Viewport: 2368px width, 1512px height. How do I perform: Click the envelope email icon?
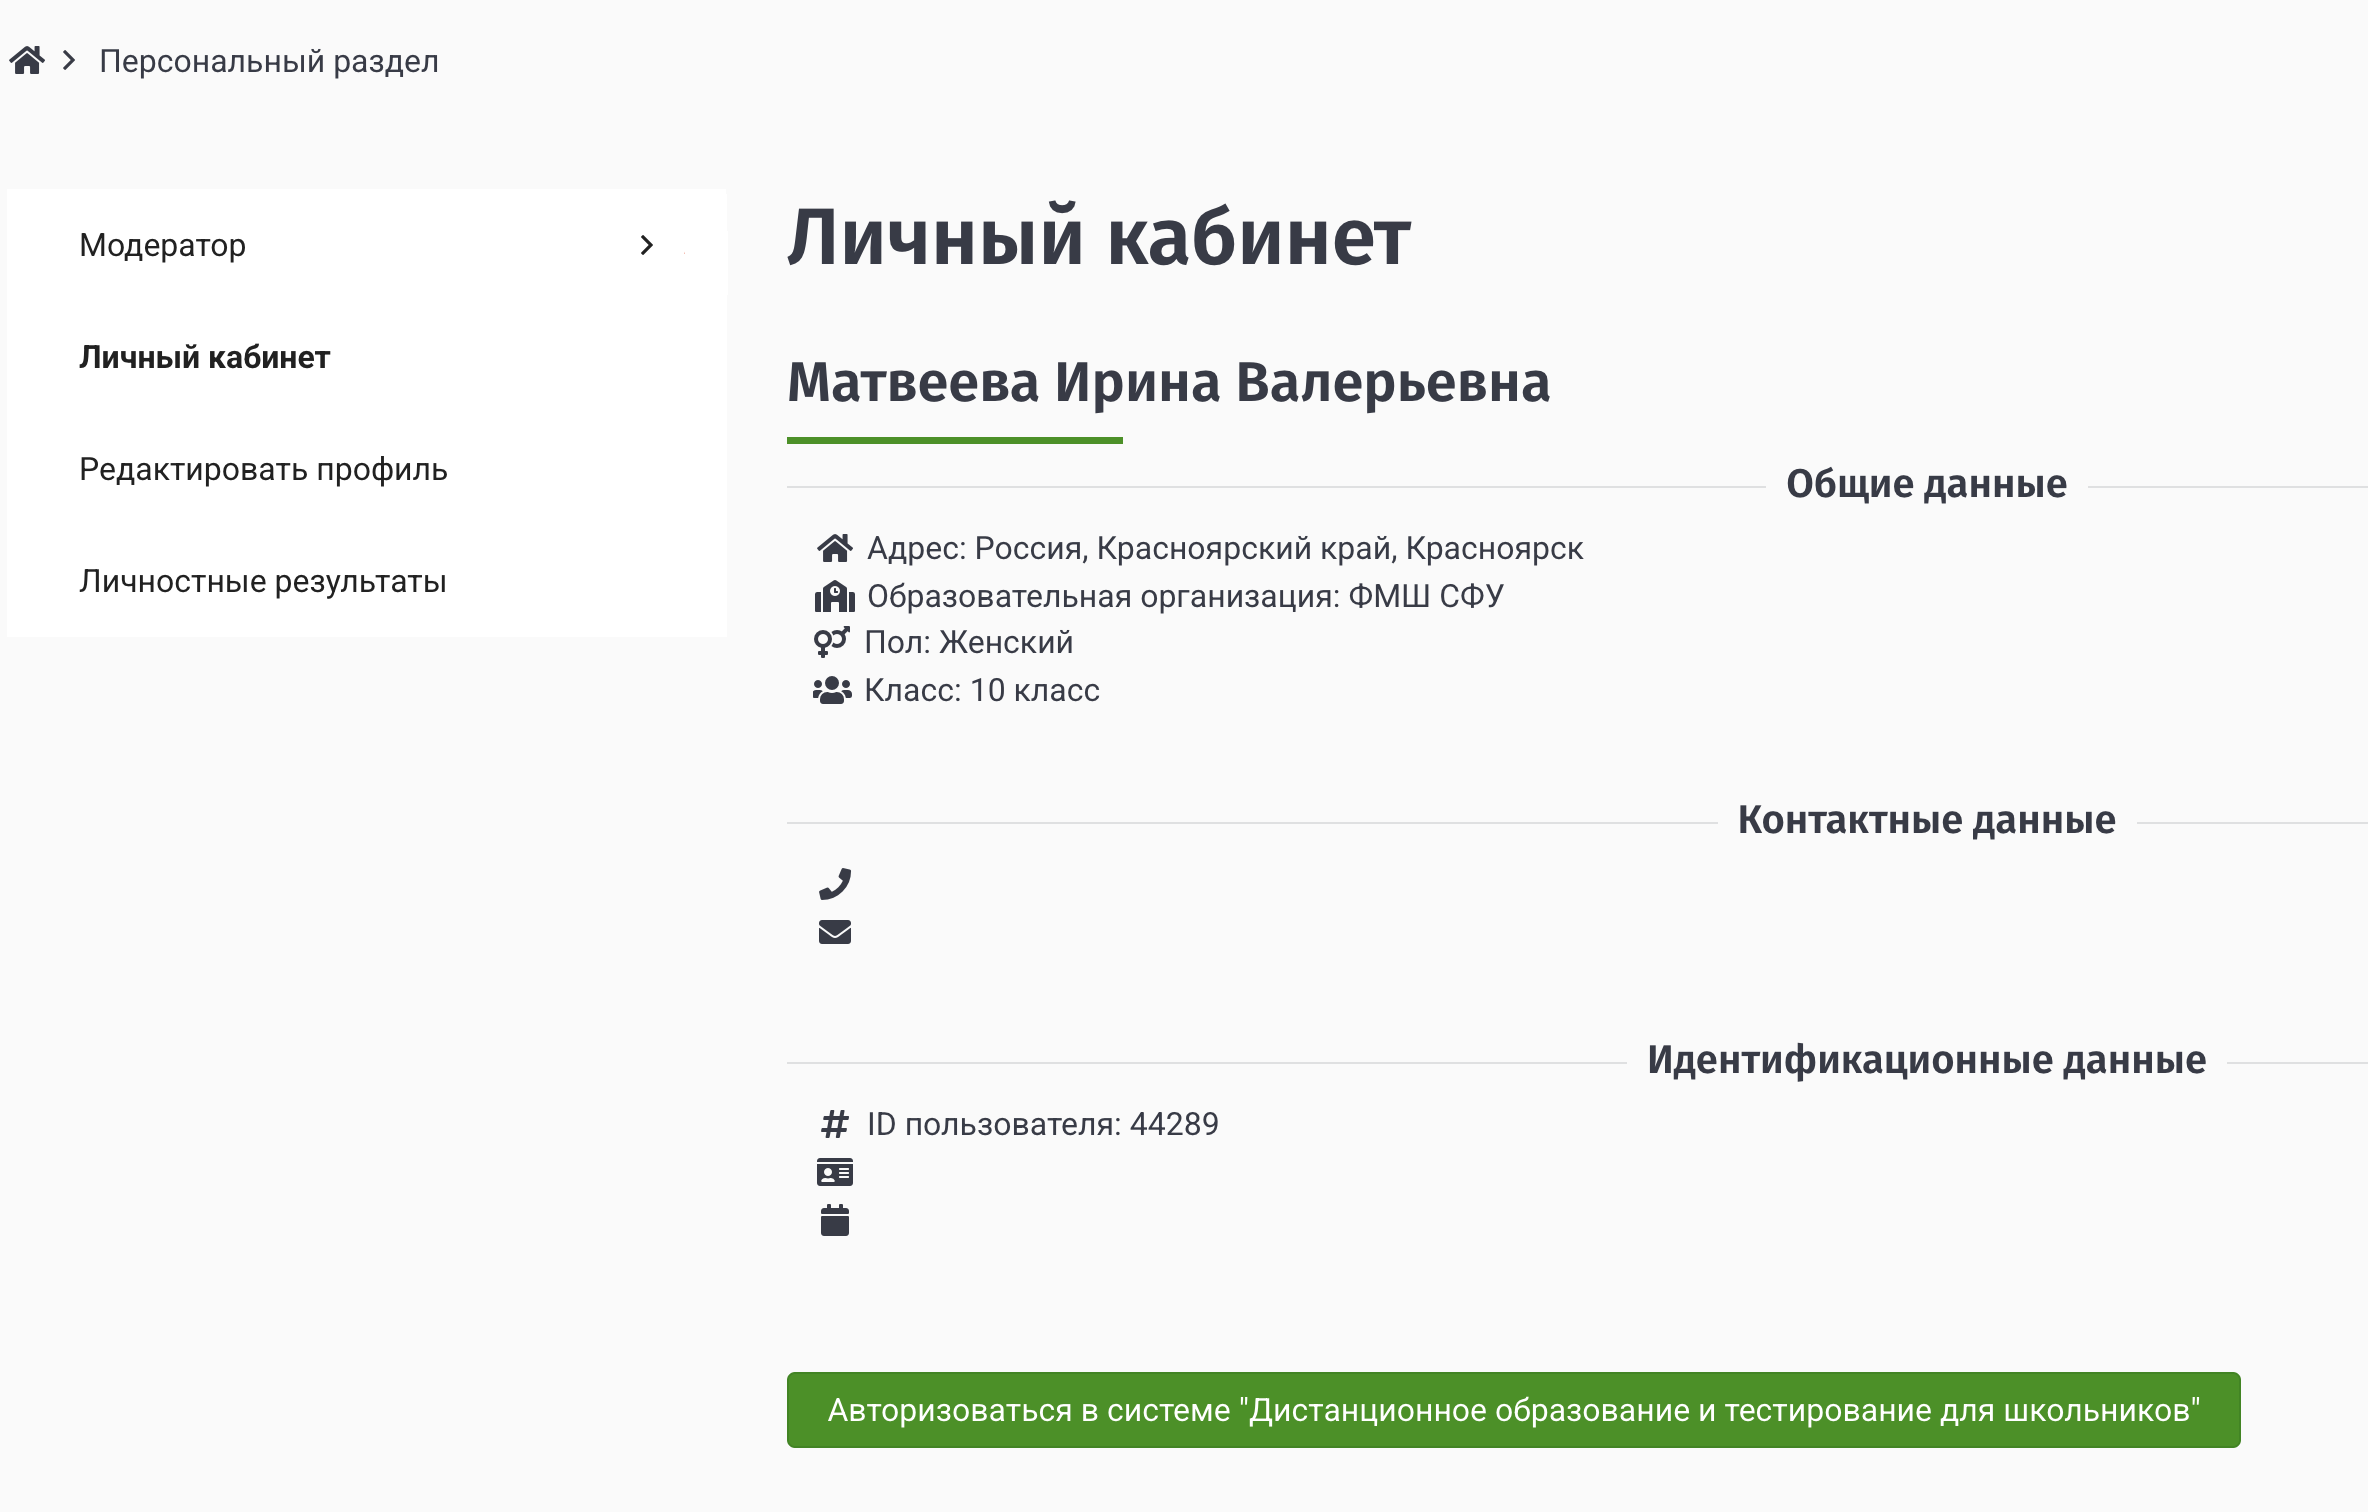[836, 932]
